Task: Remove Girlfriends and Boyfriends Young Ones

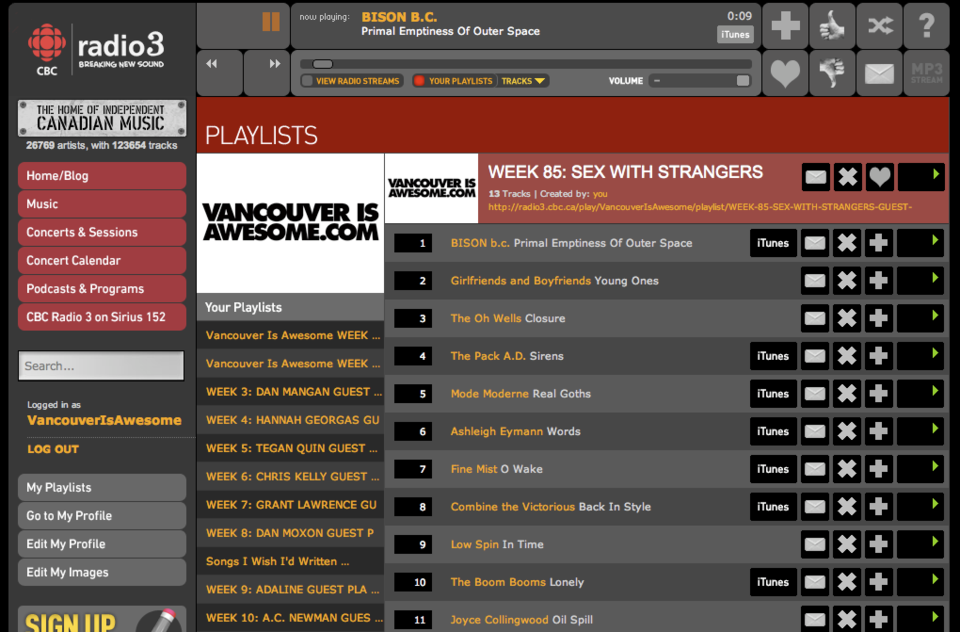Action: pos(847,280)
